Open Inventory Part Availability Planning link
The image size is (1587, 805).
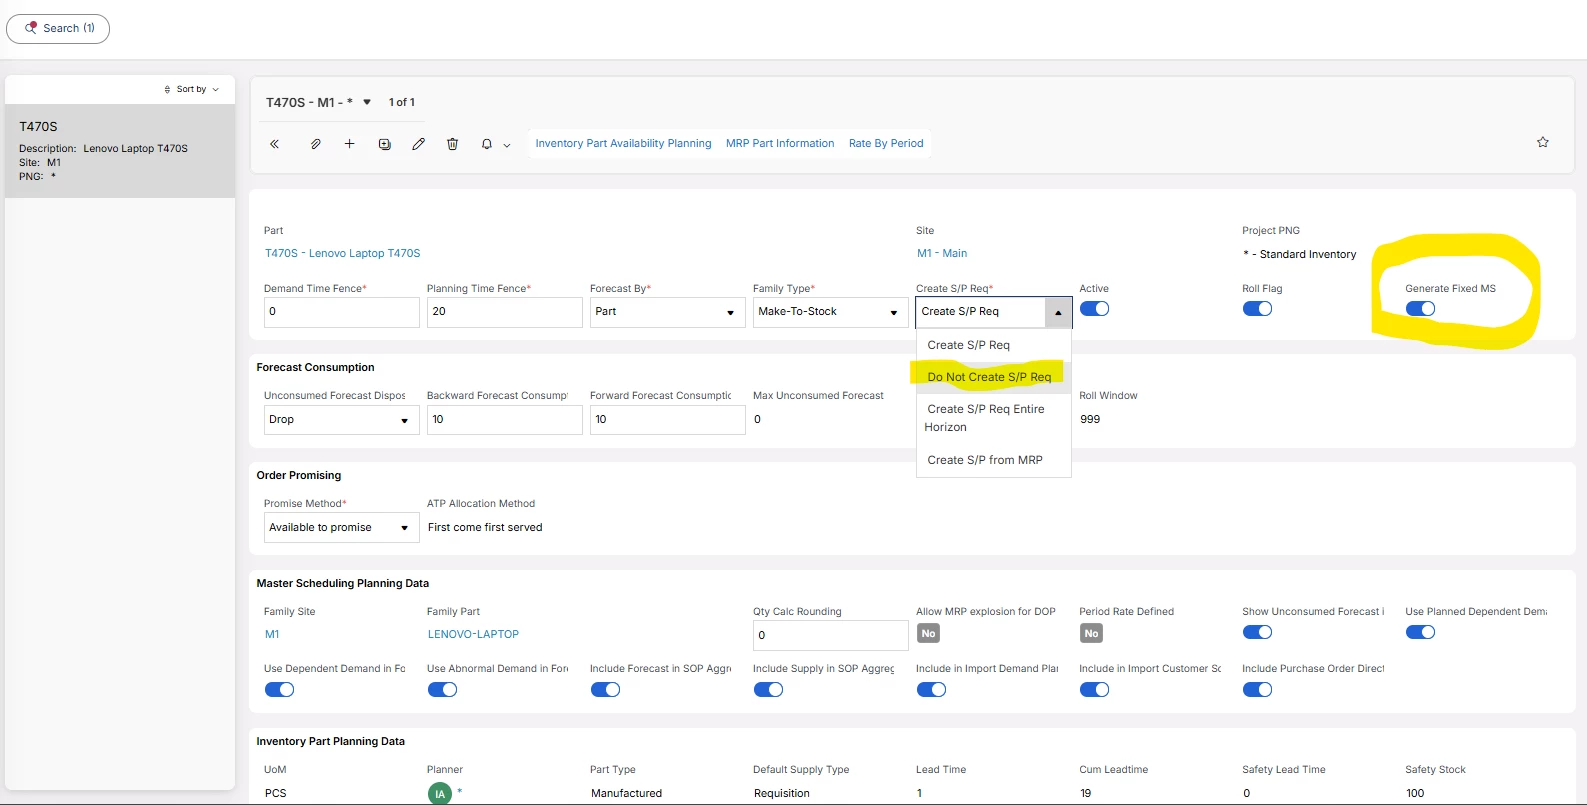(x=623, y=144)
